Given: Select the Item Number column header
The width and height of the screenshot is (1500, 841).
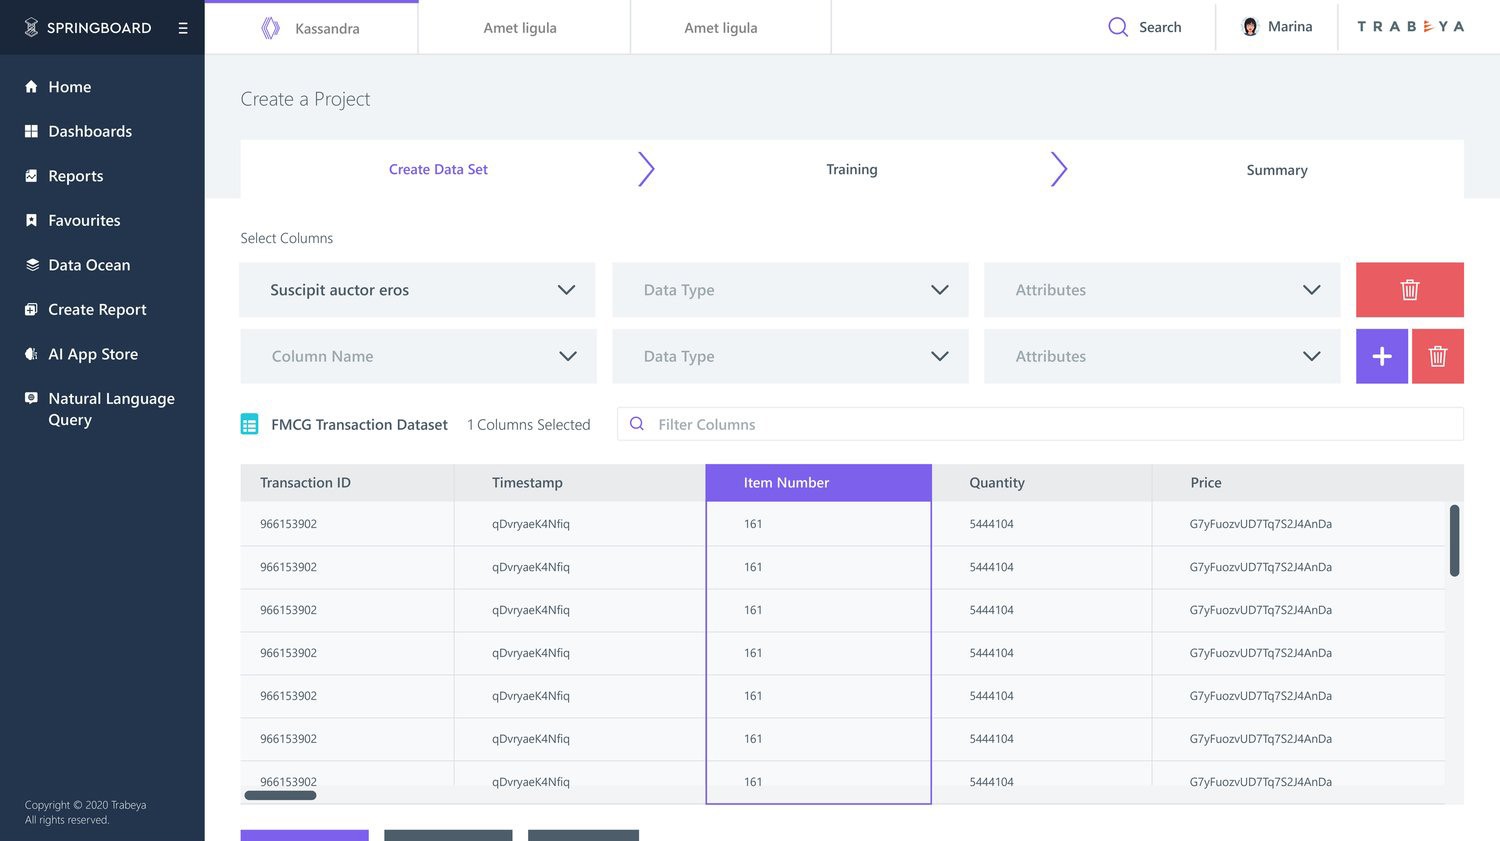Looking at the screenshot, I should point(818,482).
